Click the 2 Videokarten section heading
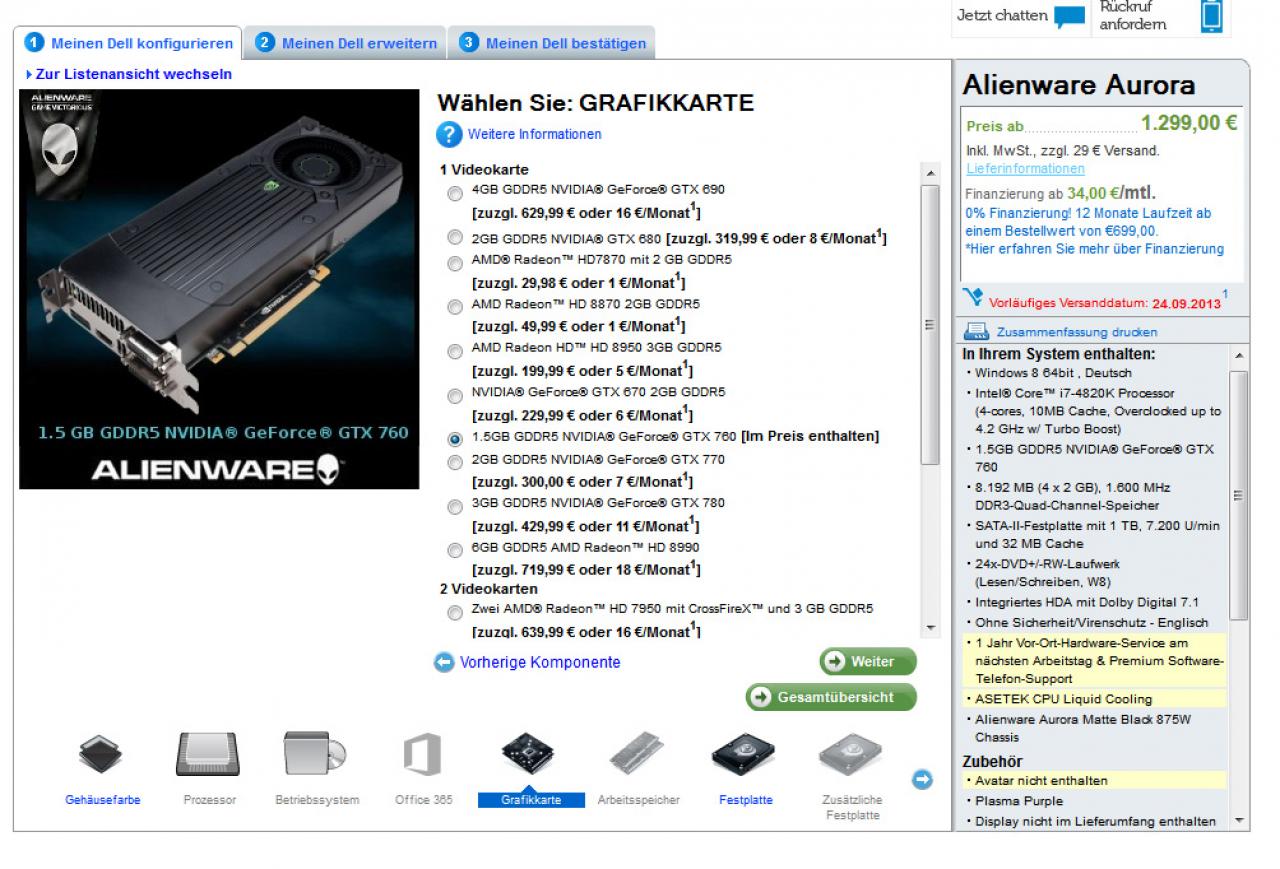The image size is (1280, 869). [x=488, y=589]
